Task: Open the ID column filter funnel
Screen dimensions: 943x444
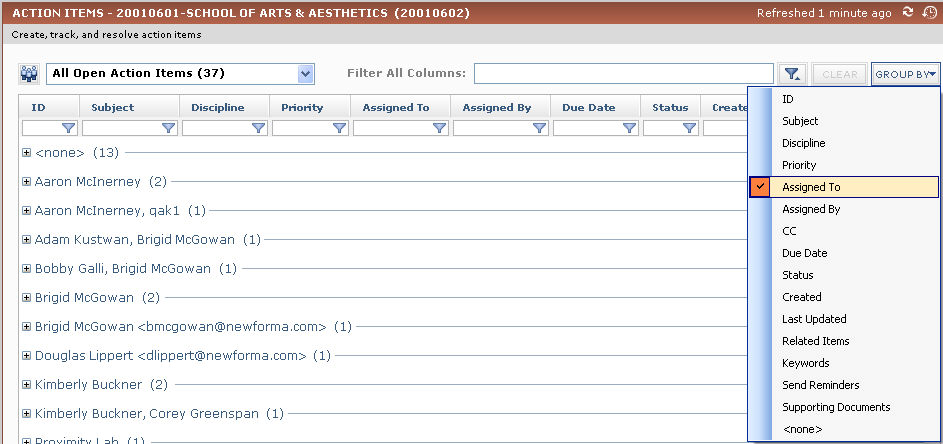Action: (68, 128)
